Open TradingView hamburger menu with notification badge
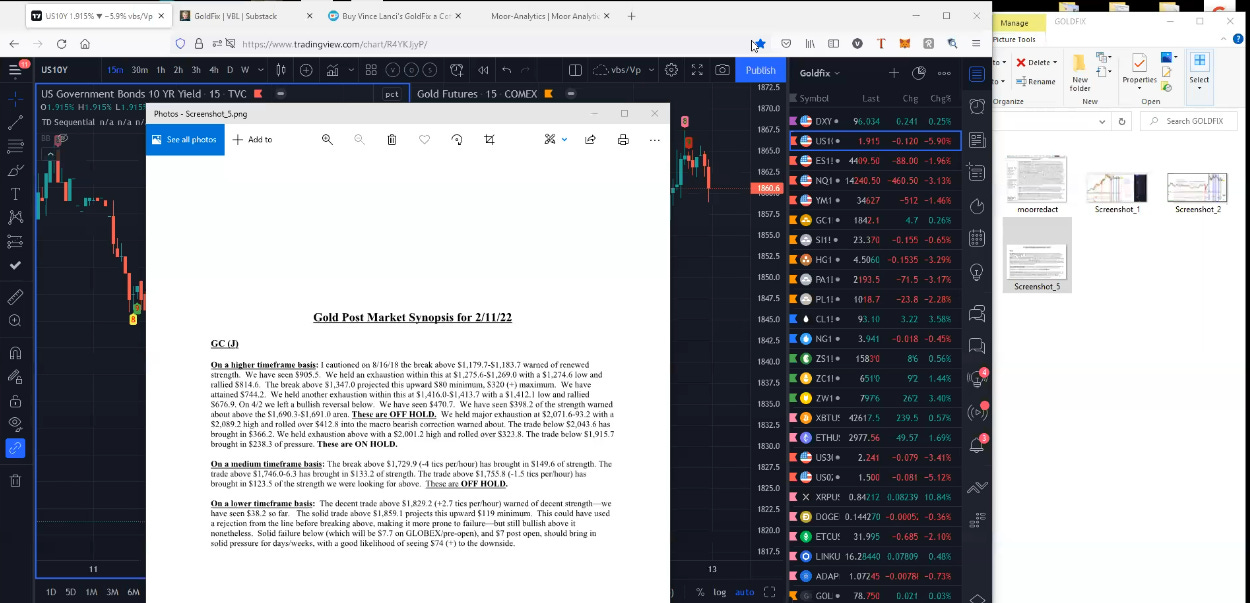 [16, 69]
